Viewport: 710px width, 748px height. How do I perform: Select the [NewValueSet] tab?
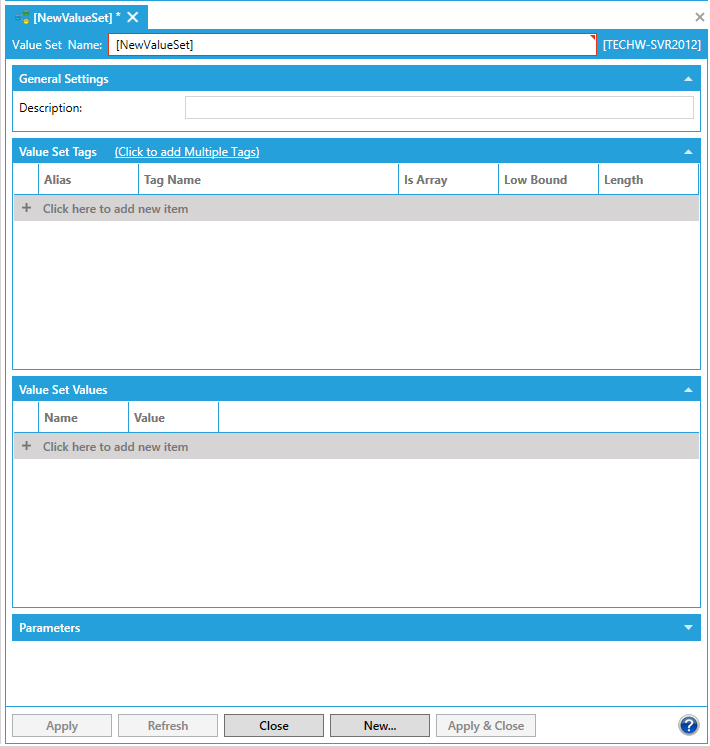(x=76, y=18)
